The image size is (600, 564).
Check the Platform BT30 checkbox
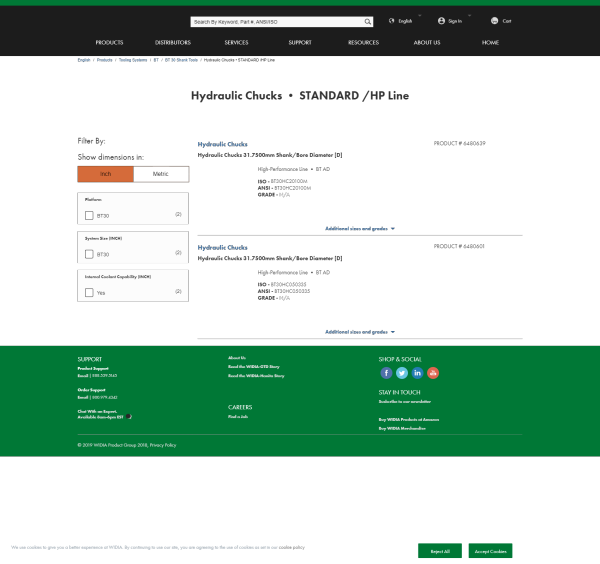(x=89, y=215)
